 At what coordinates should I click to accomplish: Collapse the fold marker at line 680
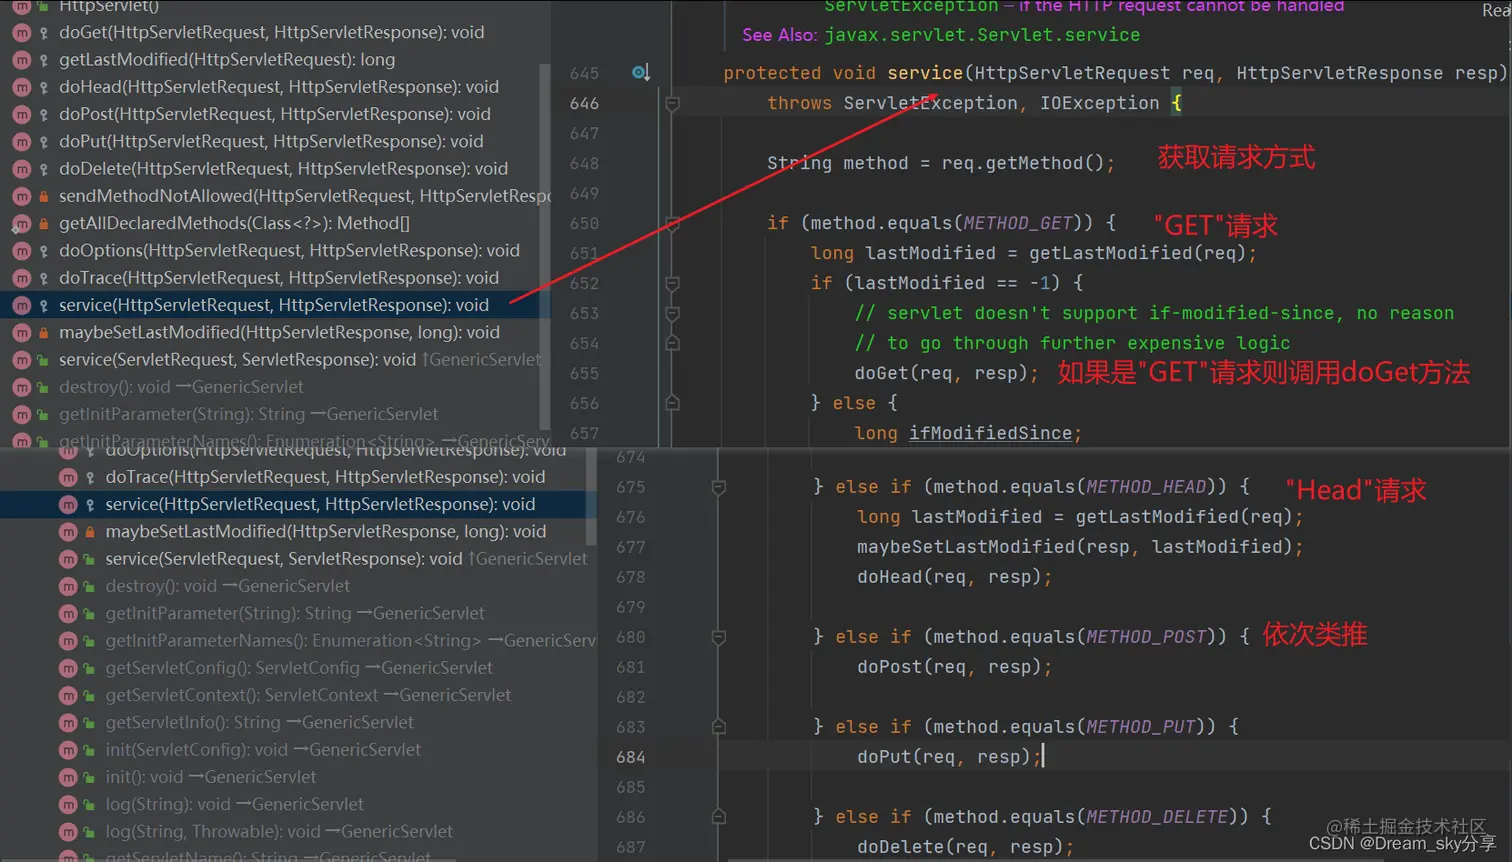718,637
